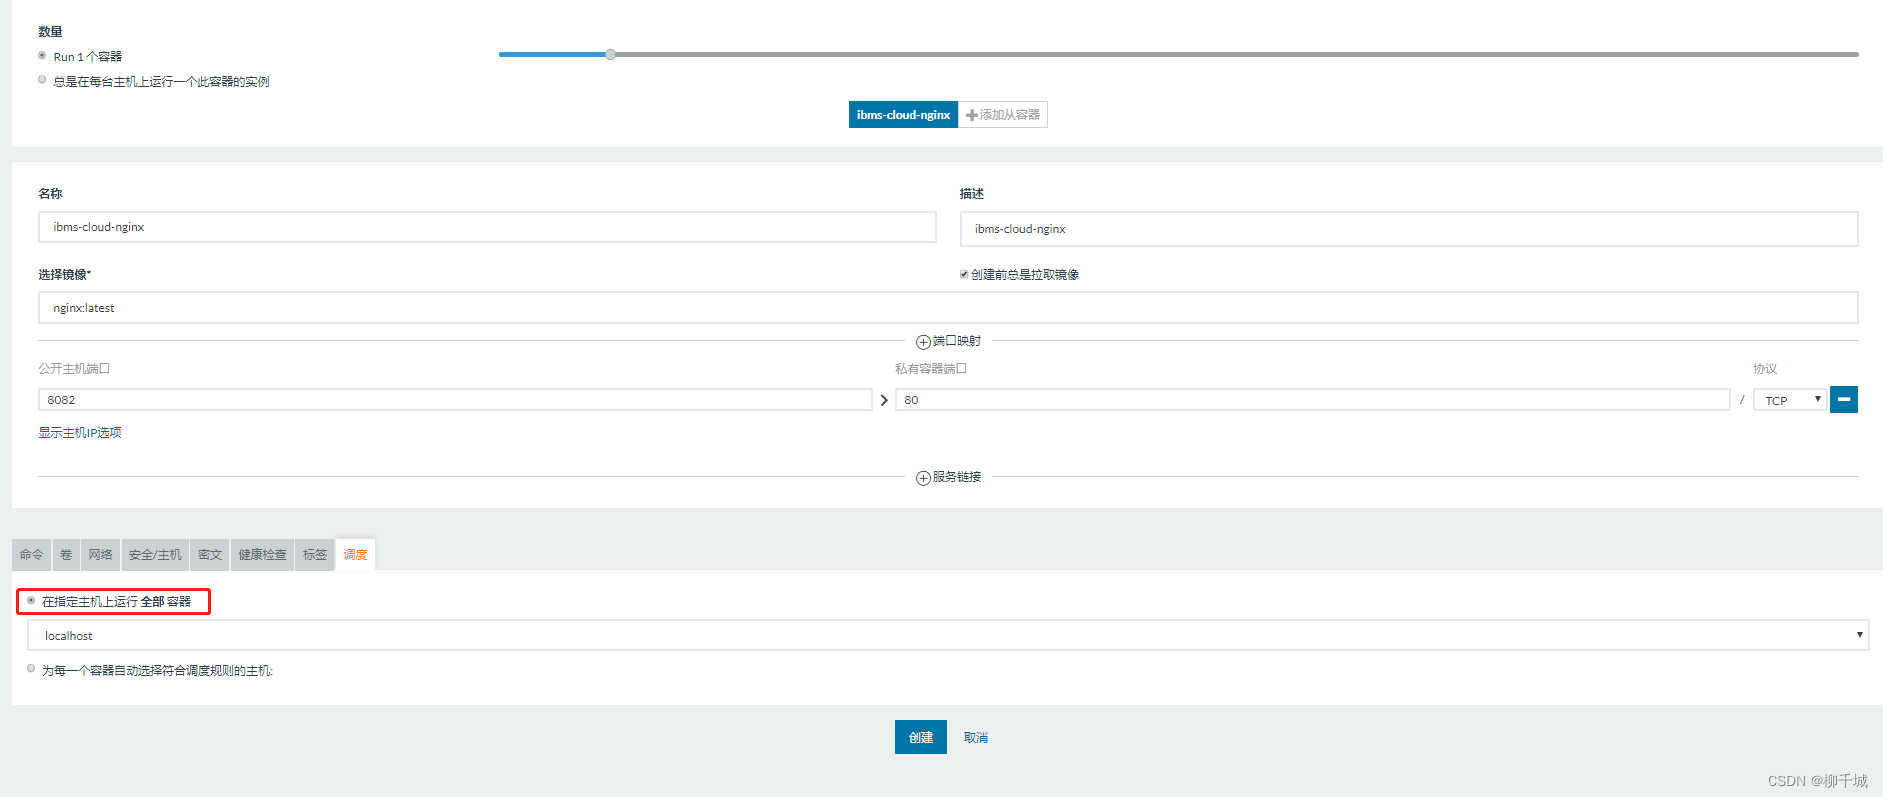Click the 公开主机端口 field showing 8082
Image resolution: width=1883 pixels, height=797 pixels.
click(x=455, y=400)
